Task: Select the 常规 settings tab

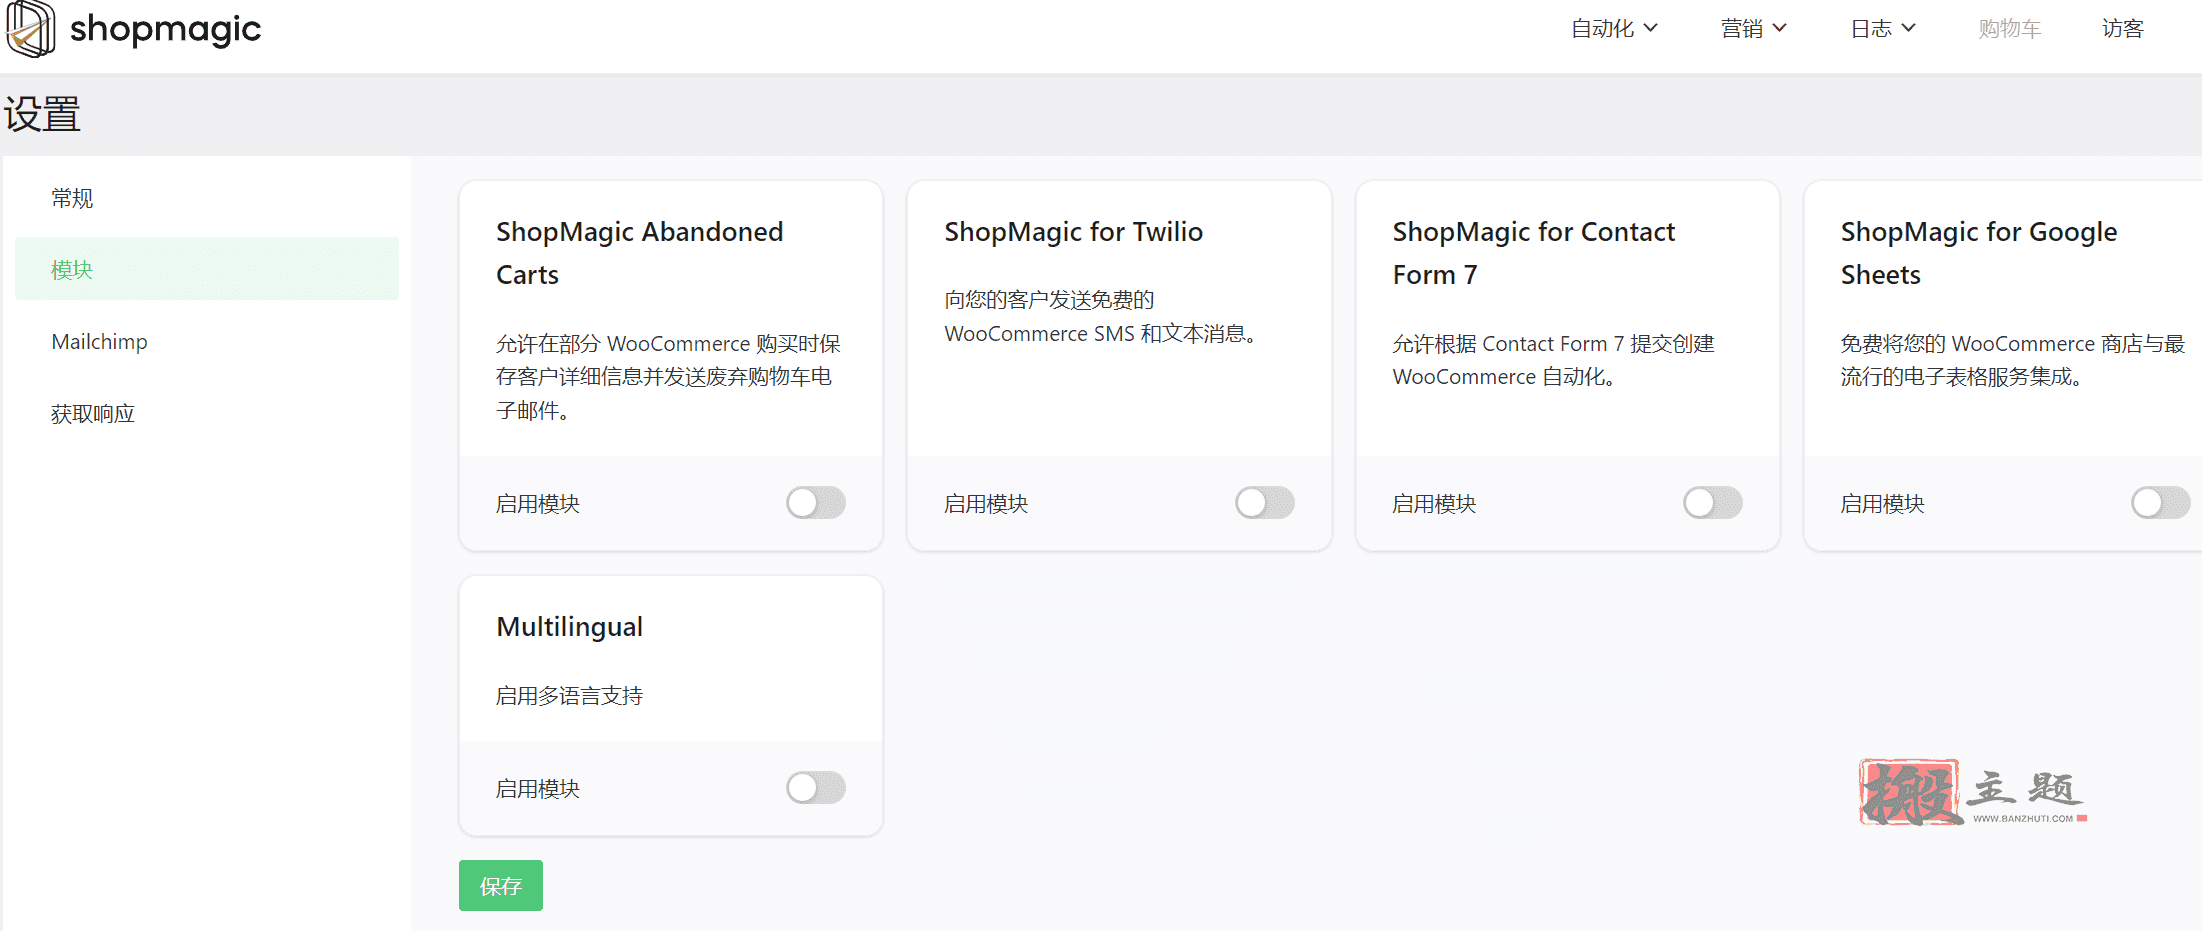Action: pyautogui.click(x=207, y=198)
